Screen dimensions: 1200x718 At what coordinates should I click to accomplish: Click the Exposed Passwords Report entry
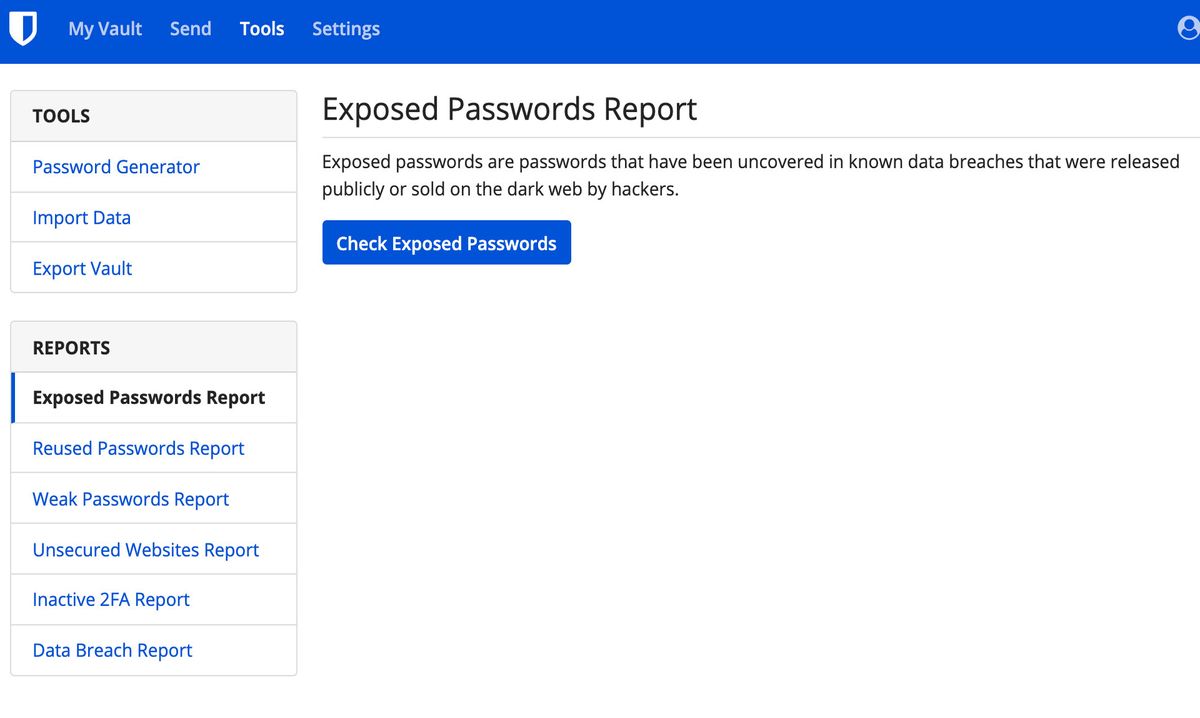148,397
